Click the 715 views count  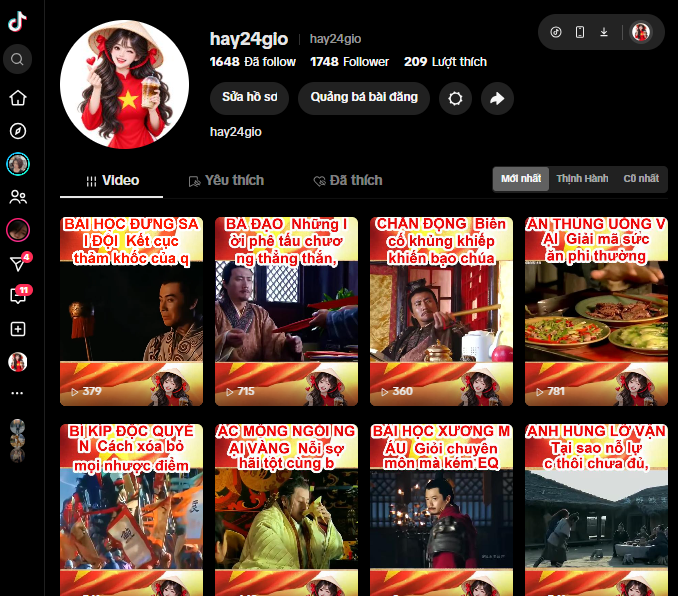tap(241, 391)
